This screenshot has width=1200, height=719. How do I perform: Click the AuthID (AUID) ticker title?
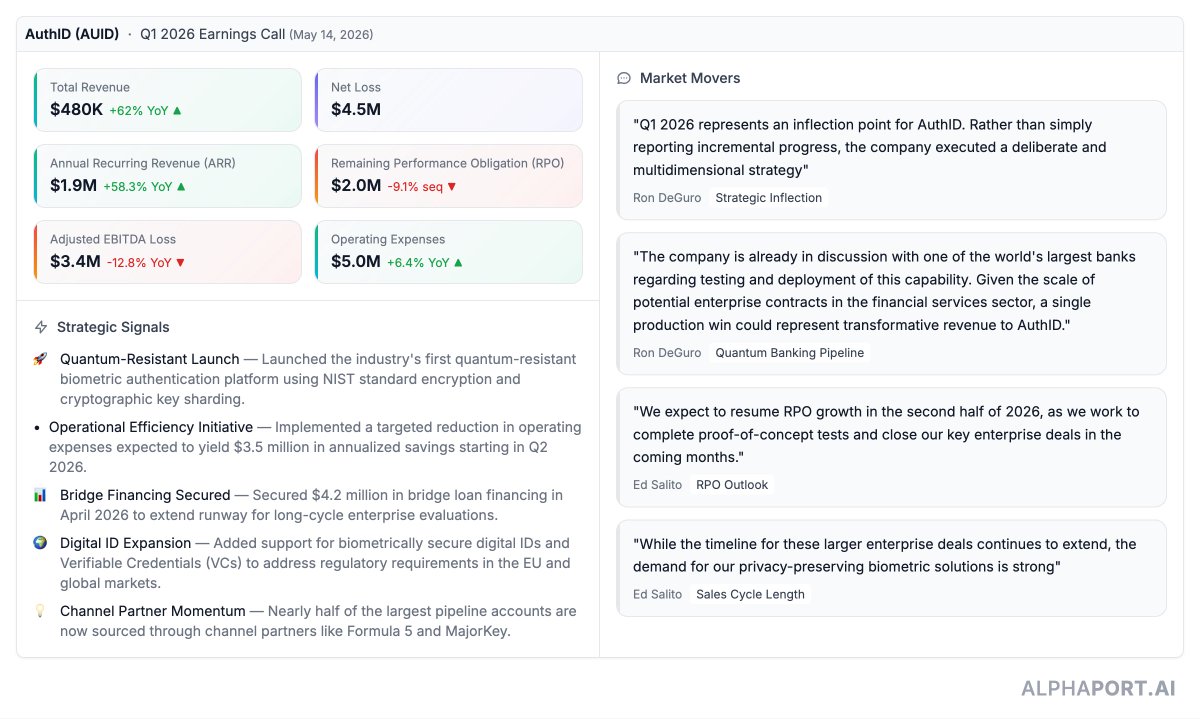[72, 34]
